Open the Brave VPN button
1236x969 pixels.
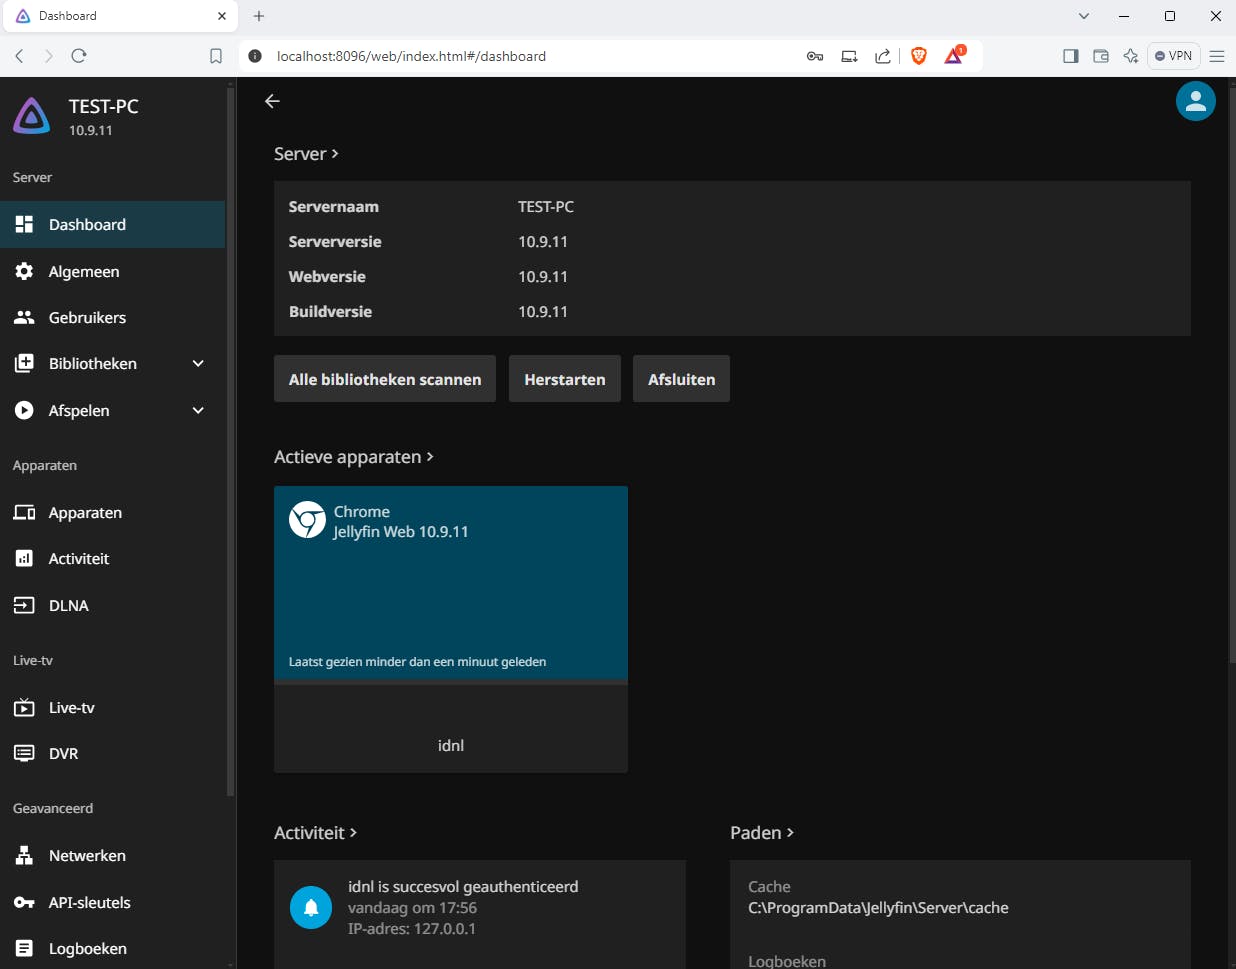pos(1173,56)
